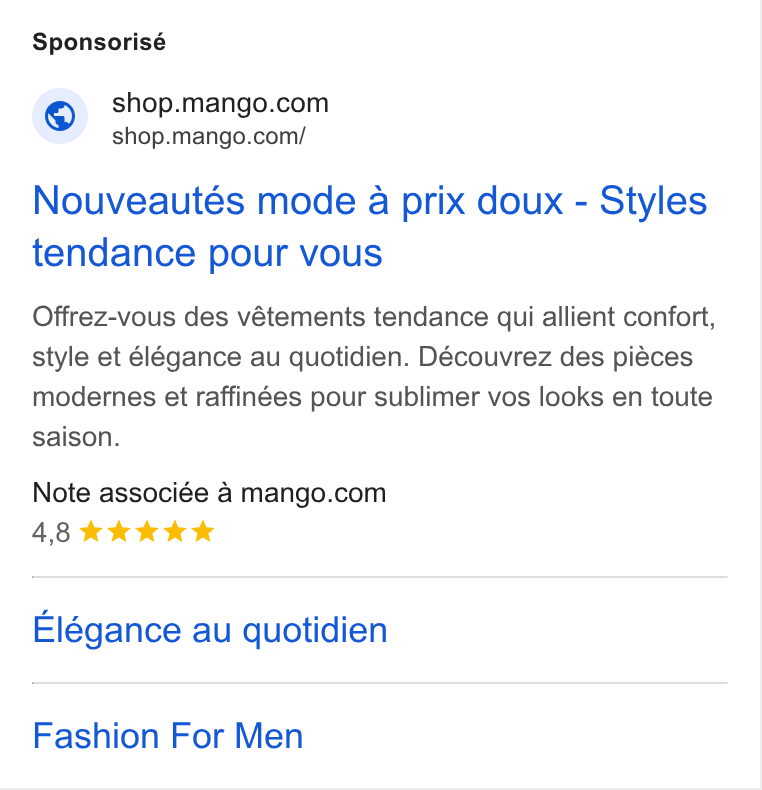Click the tendance pour vous headline line

click(x=208, y=253)
